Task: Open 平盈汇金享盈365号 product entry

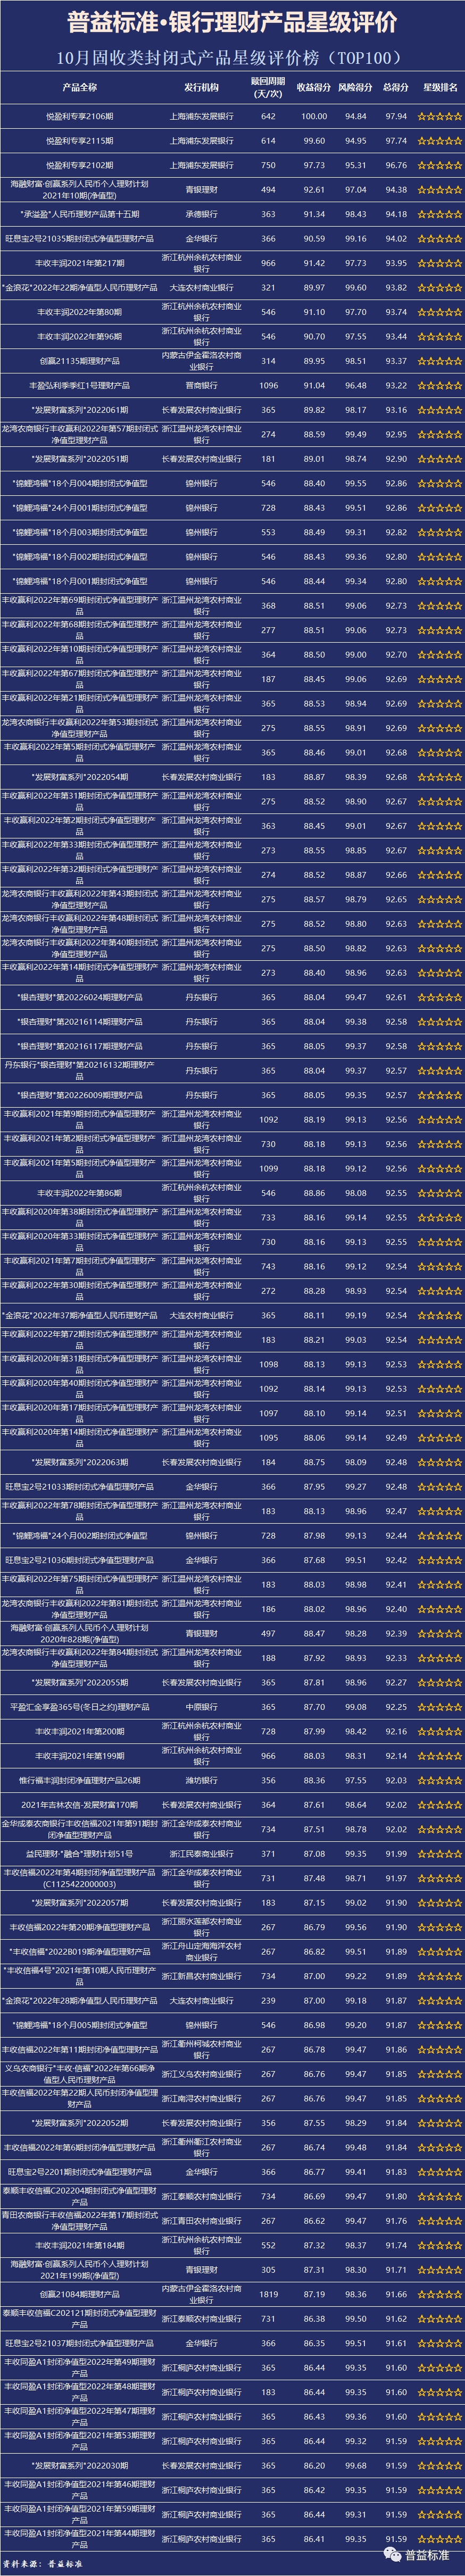Action: 79,1707
